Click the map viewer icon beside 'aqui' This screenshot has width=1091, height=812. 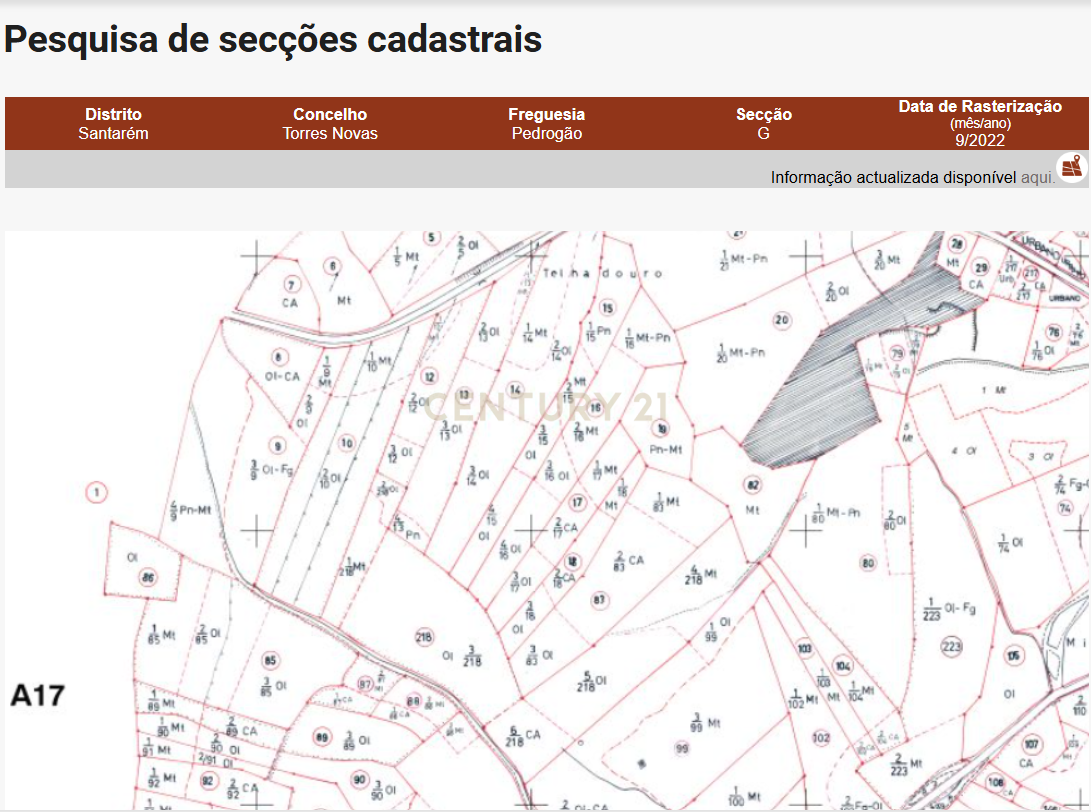(1072, 167)
